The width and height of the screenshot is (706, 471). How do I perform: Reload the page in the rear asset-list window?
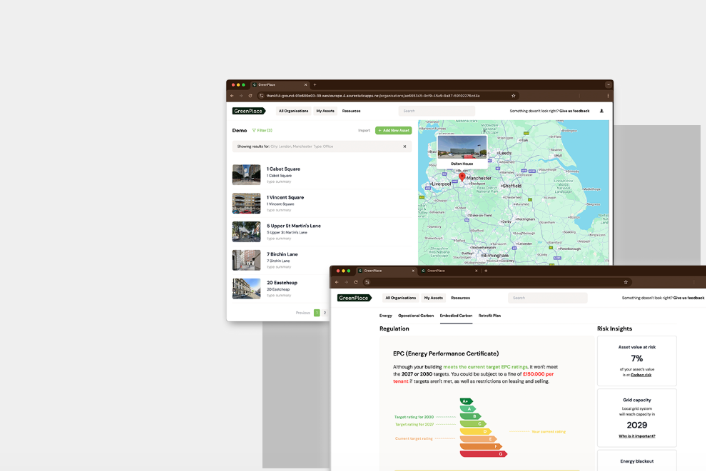250,95
